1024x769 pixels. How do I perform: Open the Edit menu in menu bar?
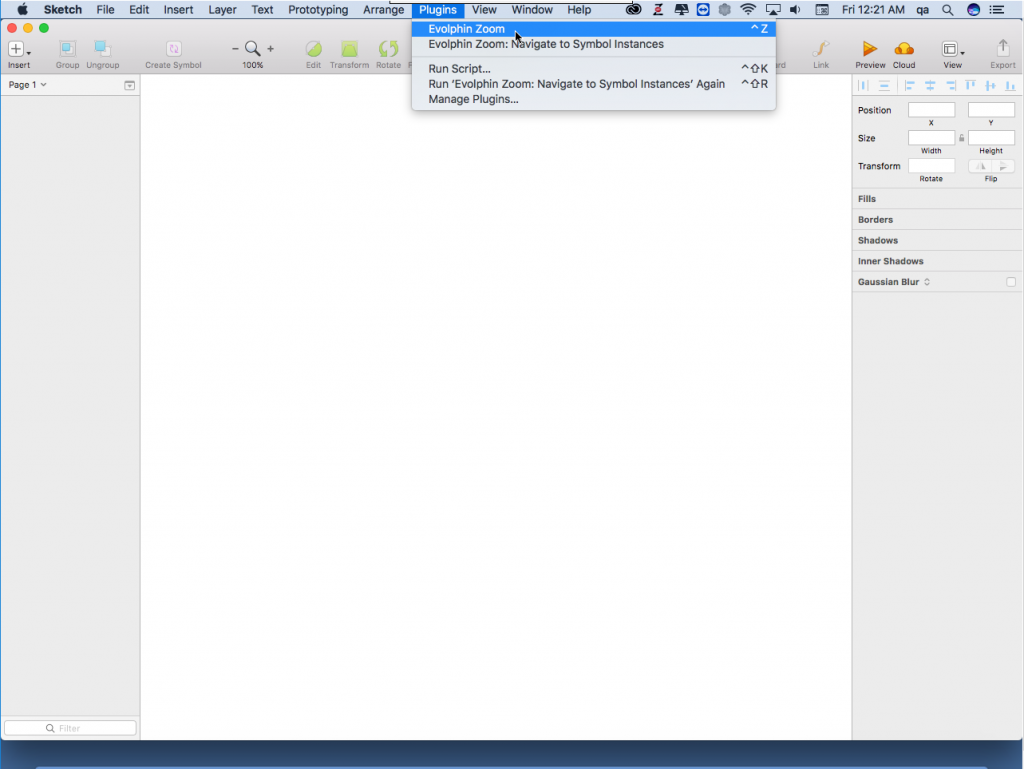[x=139, y=10]
